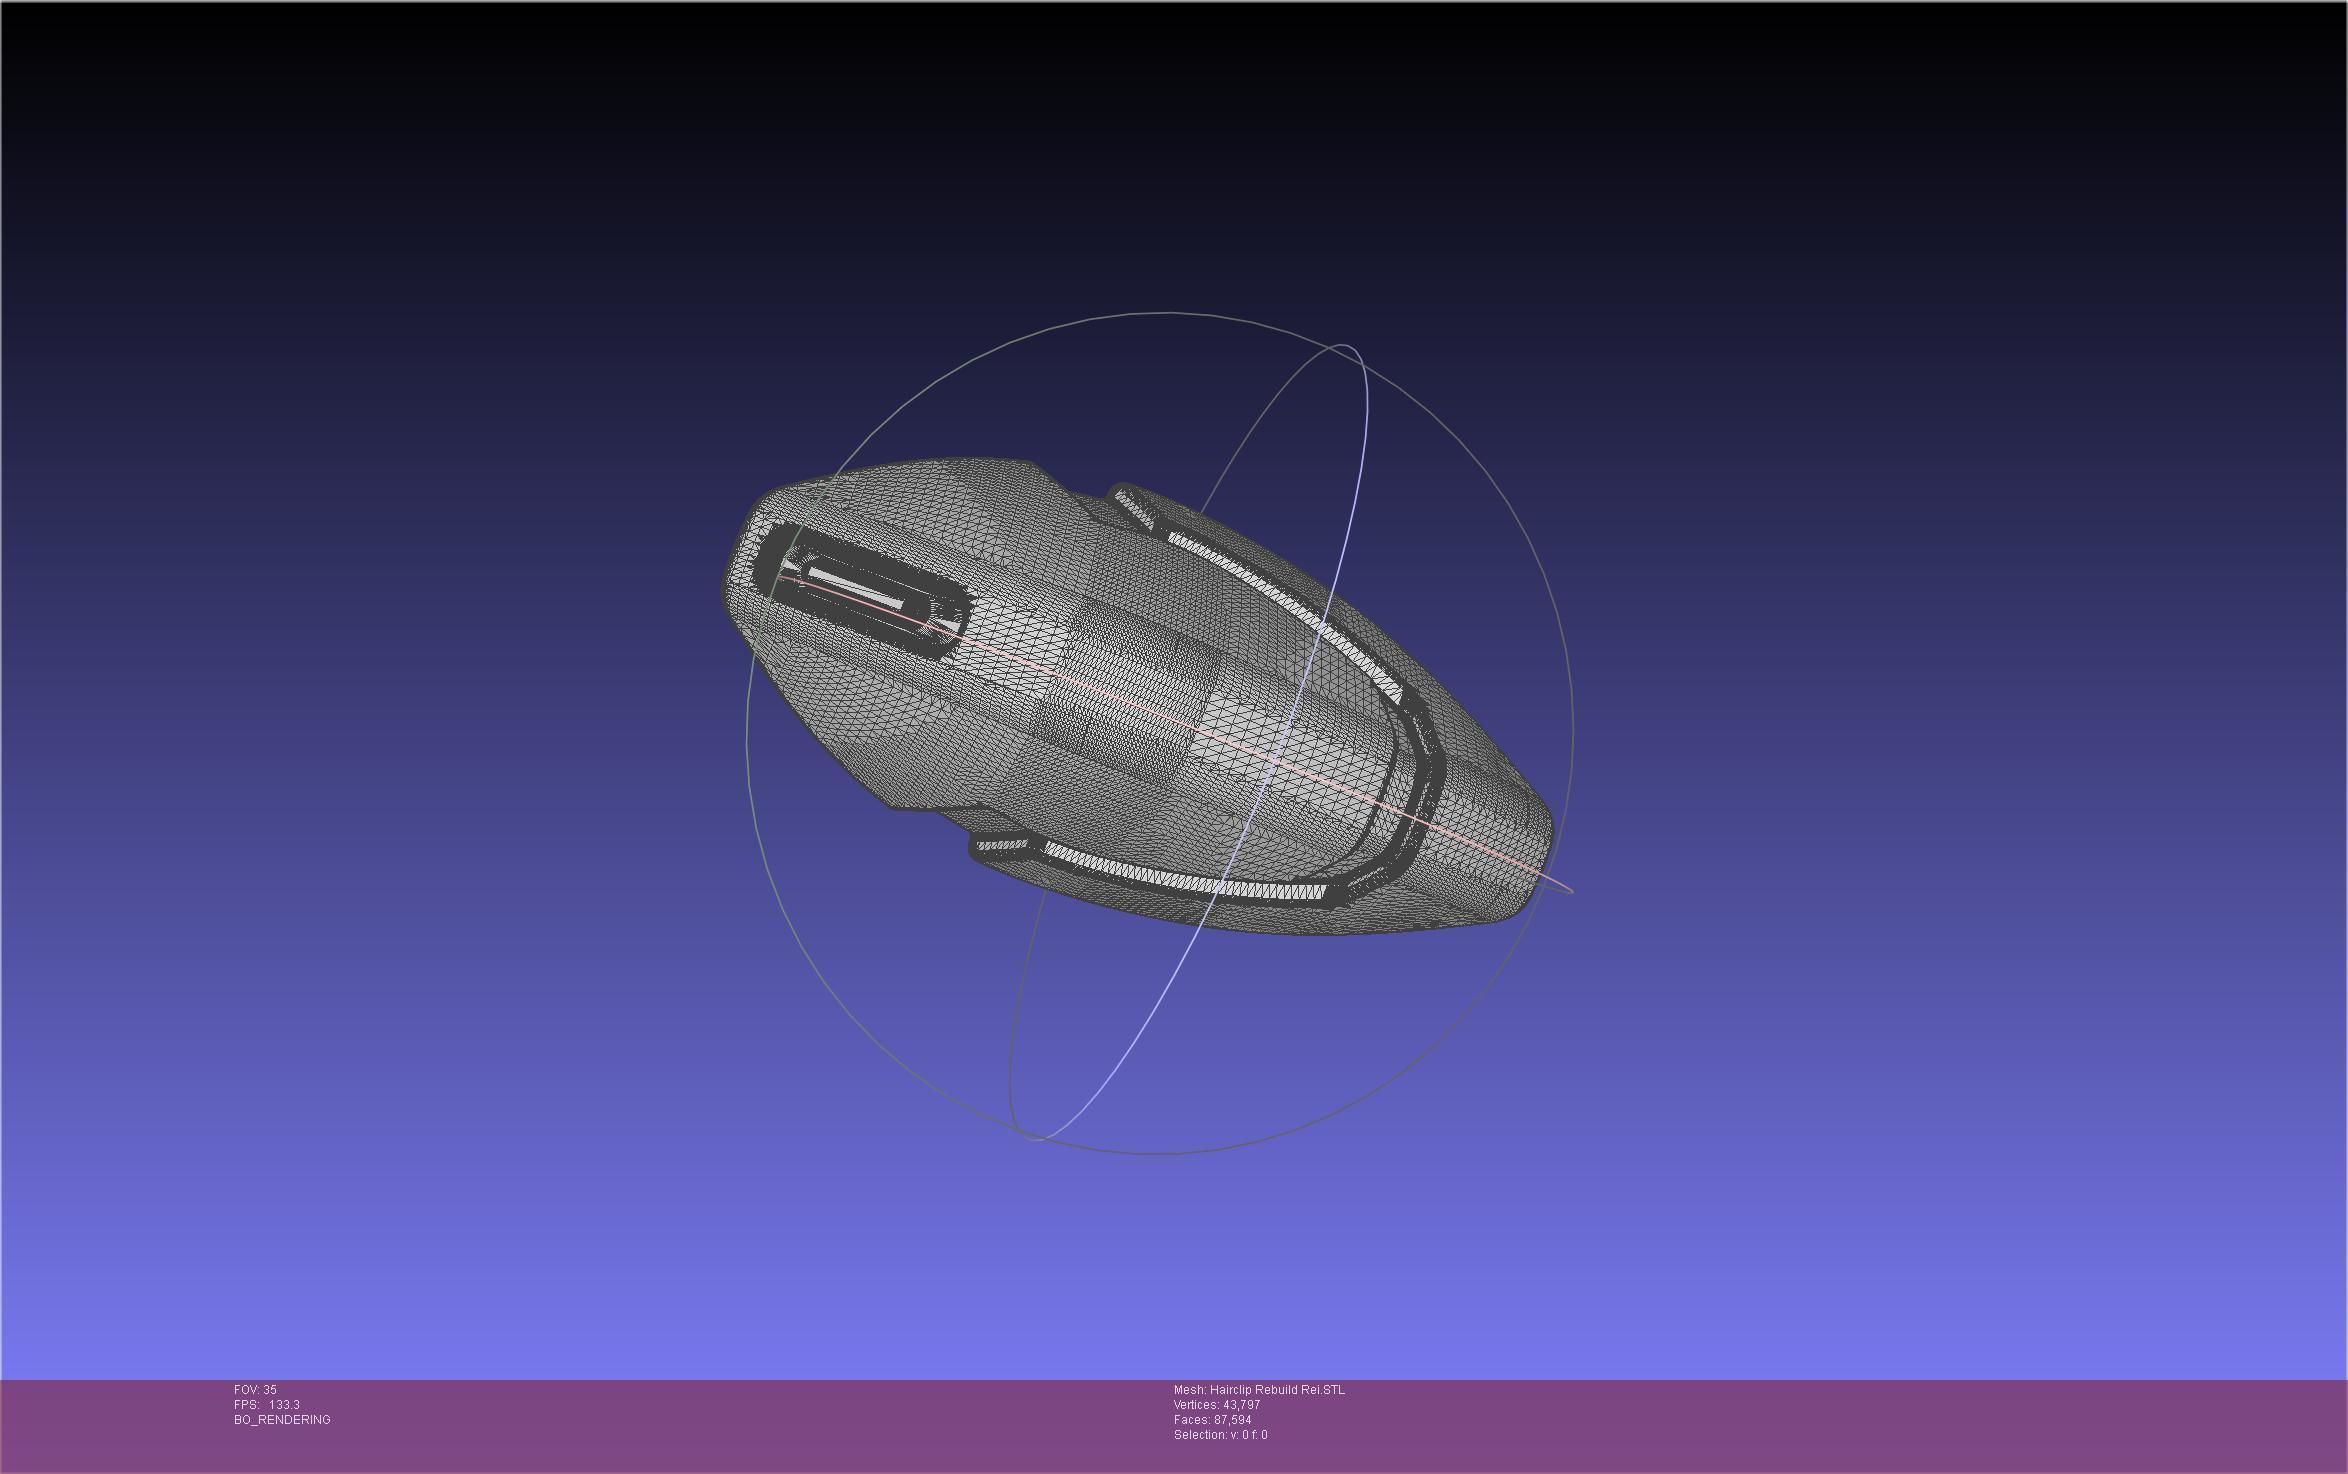
Task: Click the Selection: v: 0 f: 0 text
Action: tap(1220, 1435)
